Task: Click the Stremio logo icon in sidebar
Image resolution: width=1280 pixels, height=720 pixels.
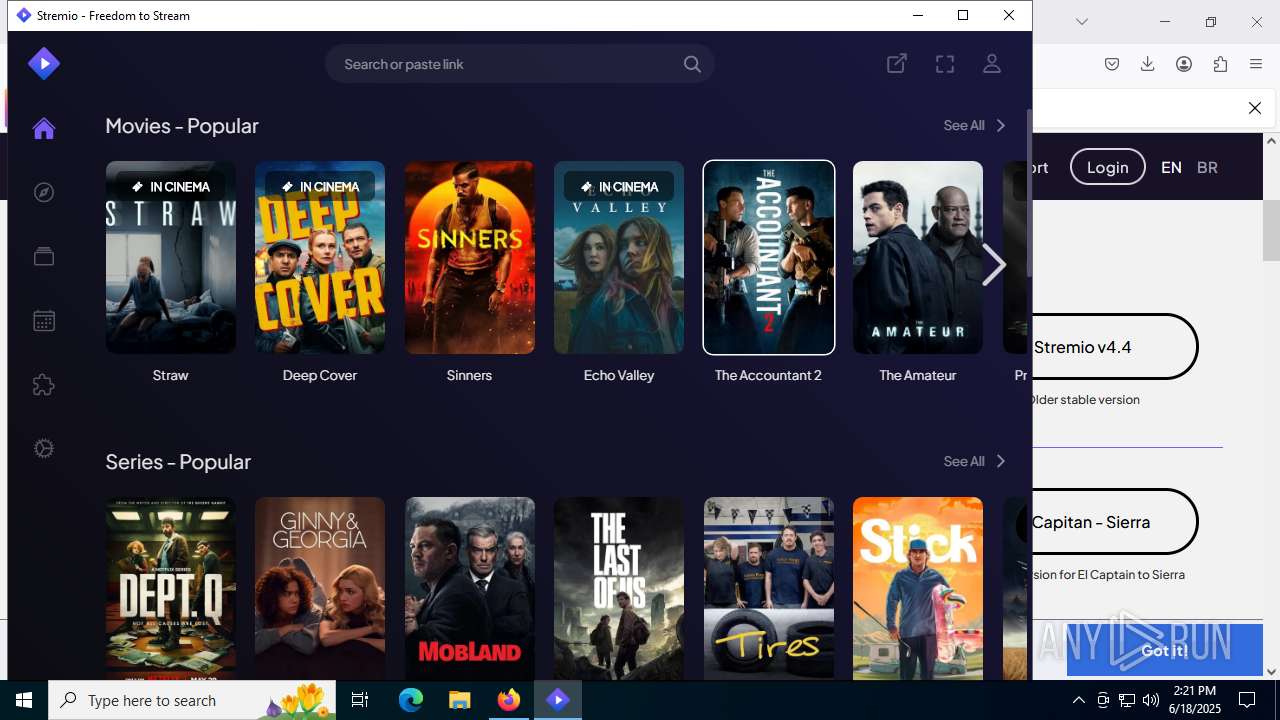Action: [44, 64]
